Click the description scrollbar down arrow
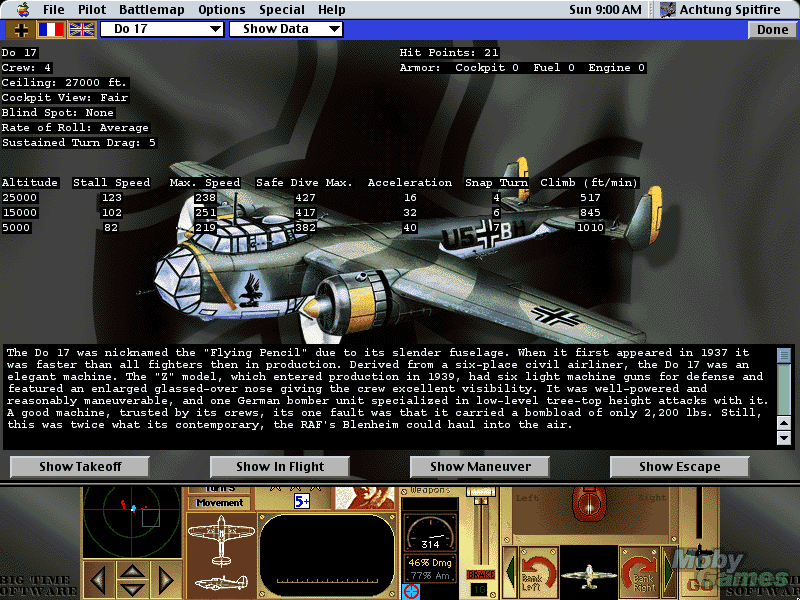Screen dimensions: 800x600 click(784, 438)
